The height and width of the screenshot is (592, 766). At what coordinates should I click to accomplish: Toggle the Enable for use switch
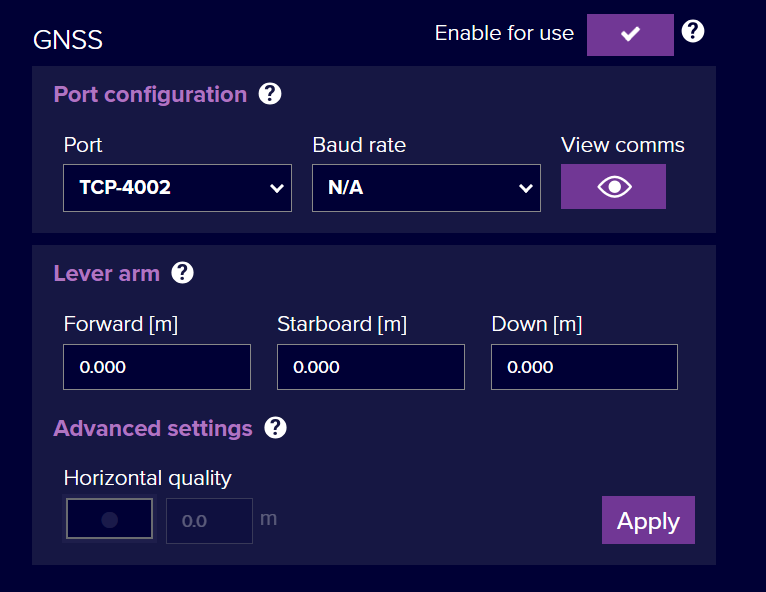[x=629, y=35]
